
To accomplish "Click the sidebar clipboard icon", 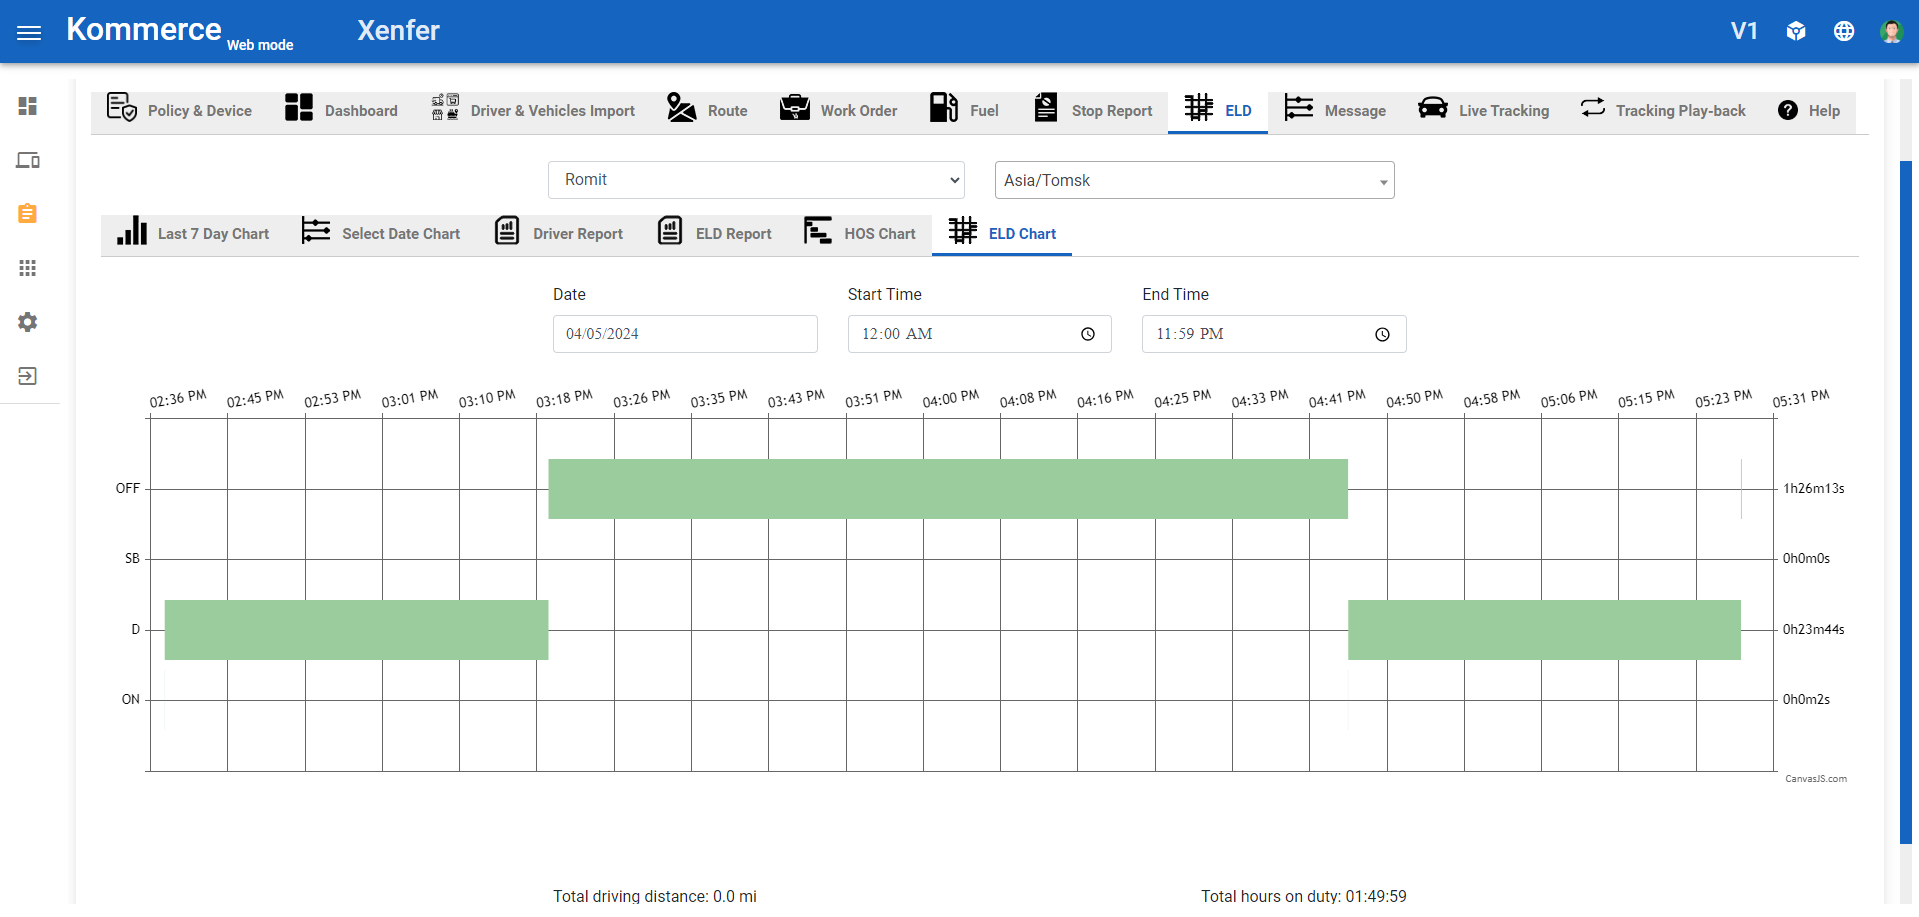I will 28,214.
